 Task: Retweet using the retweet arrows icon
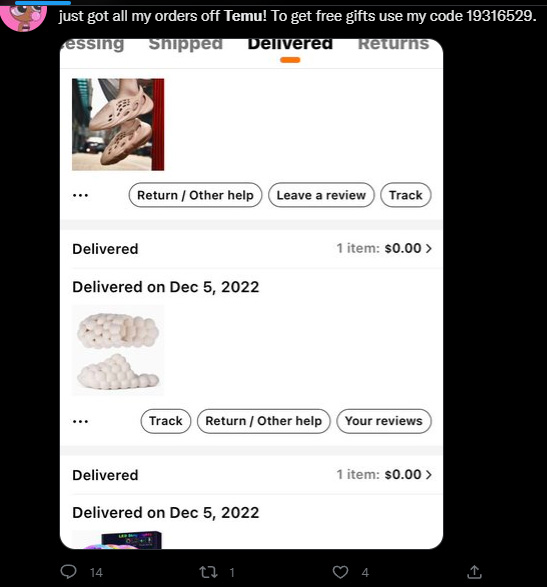coord(208,572)
